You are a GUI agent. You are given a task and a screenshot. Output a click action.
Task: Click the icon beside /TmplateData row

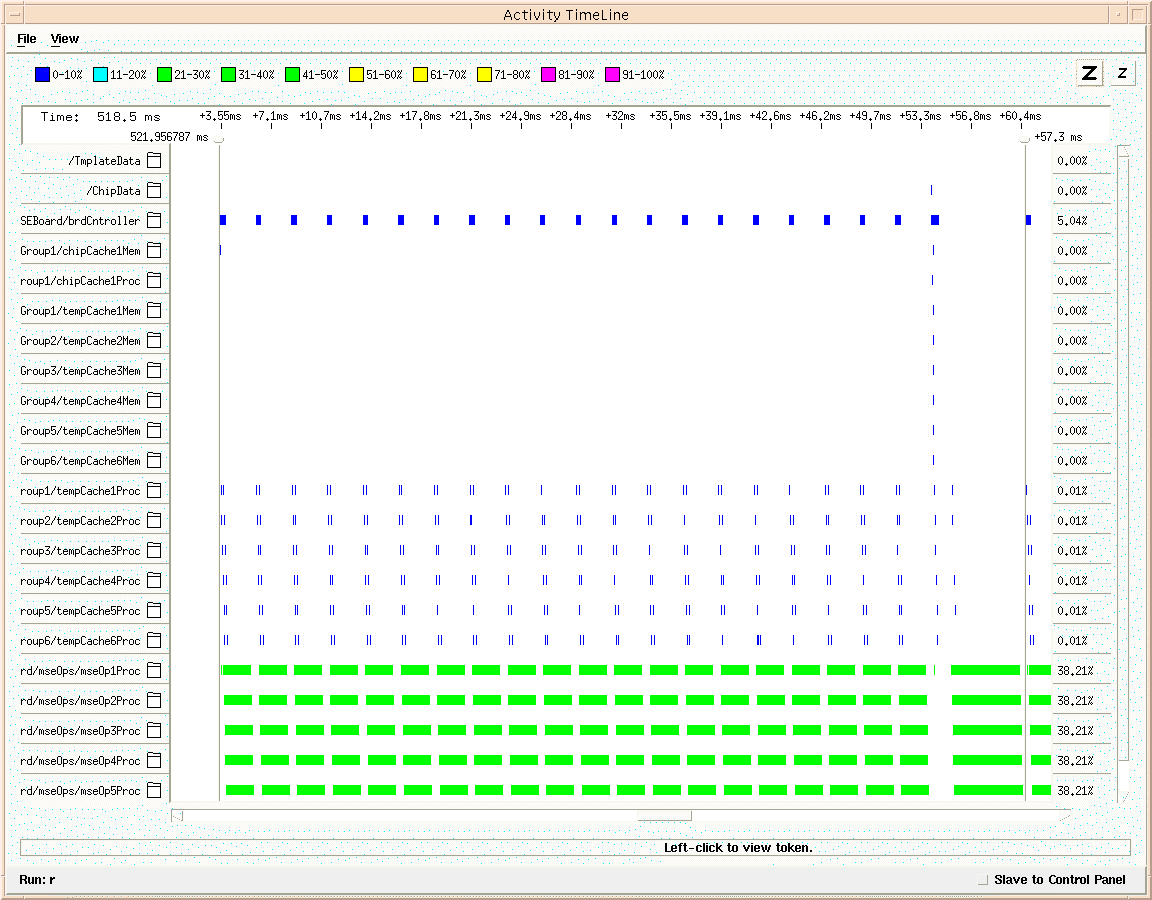click(x=154, y=161)
